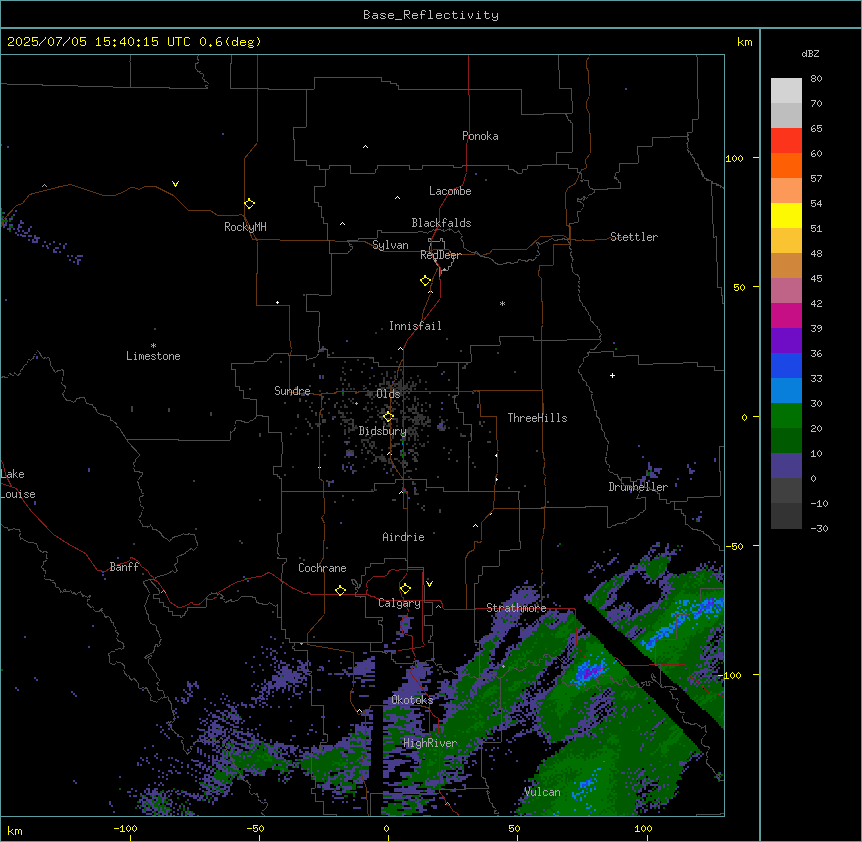Click the orange 60 dBZ legend swatch
The image size is (862, 842).
click(x=786, y=165)
